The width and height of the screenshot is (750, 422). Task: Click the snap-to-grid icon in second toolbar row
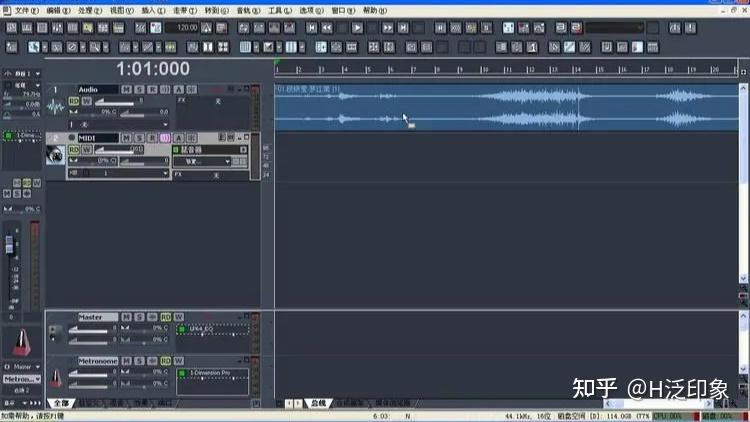[245, 47]
